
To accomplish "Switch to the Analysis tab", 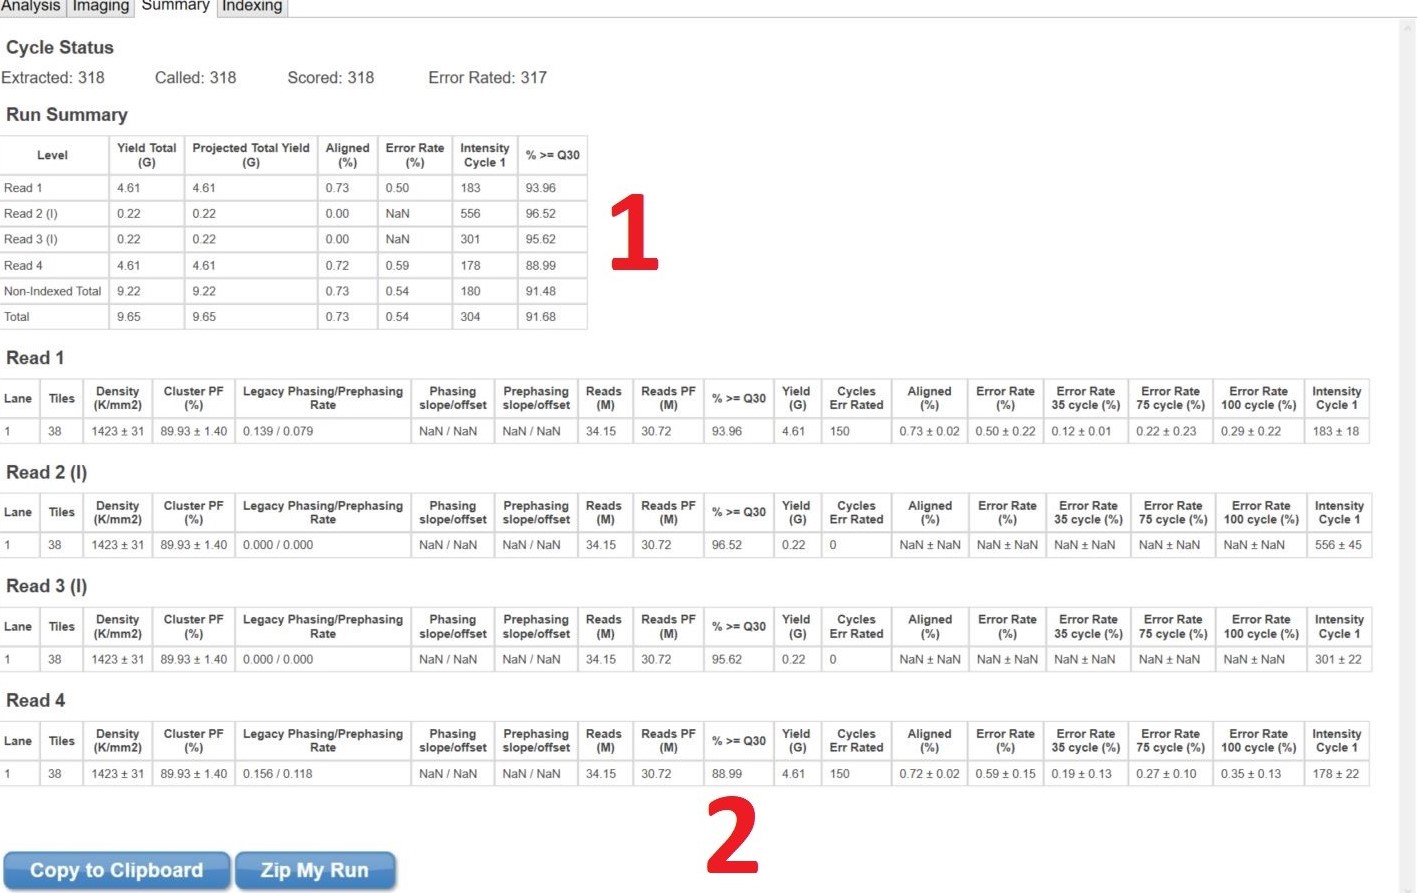I will tap(30, 6).
